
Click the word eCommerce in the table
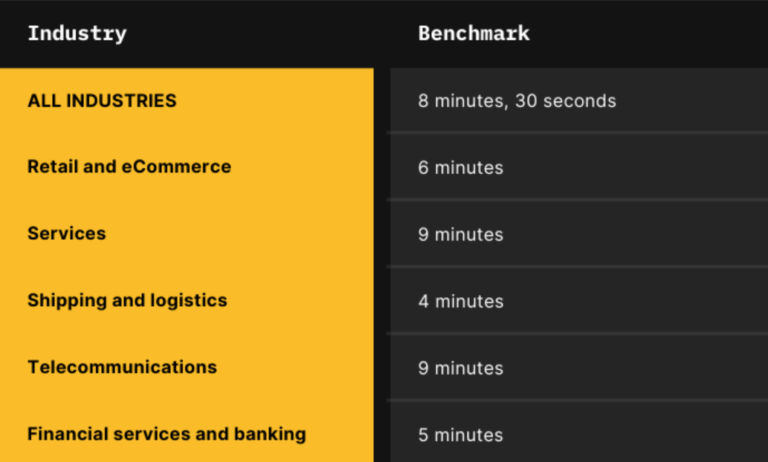coord(176,167)
